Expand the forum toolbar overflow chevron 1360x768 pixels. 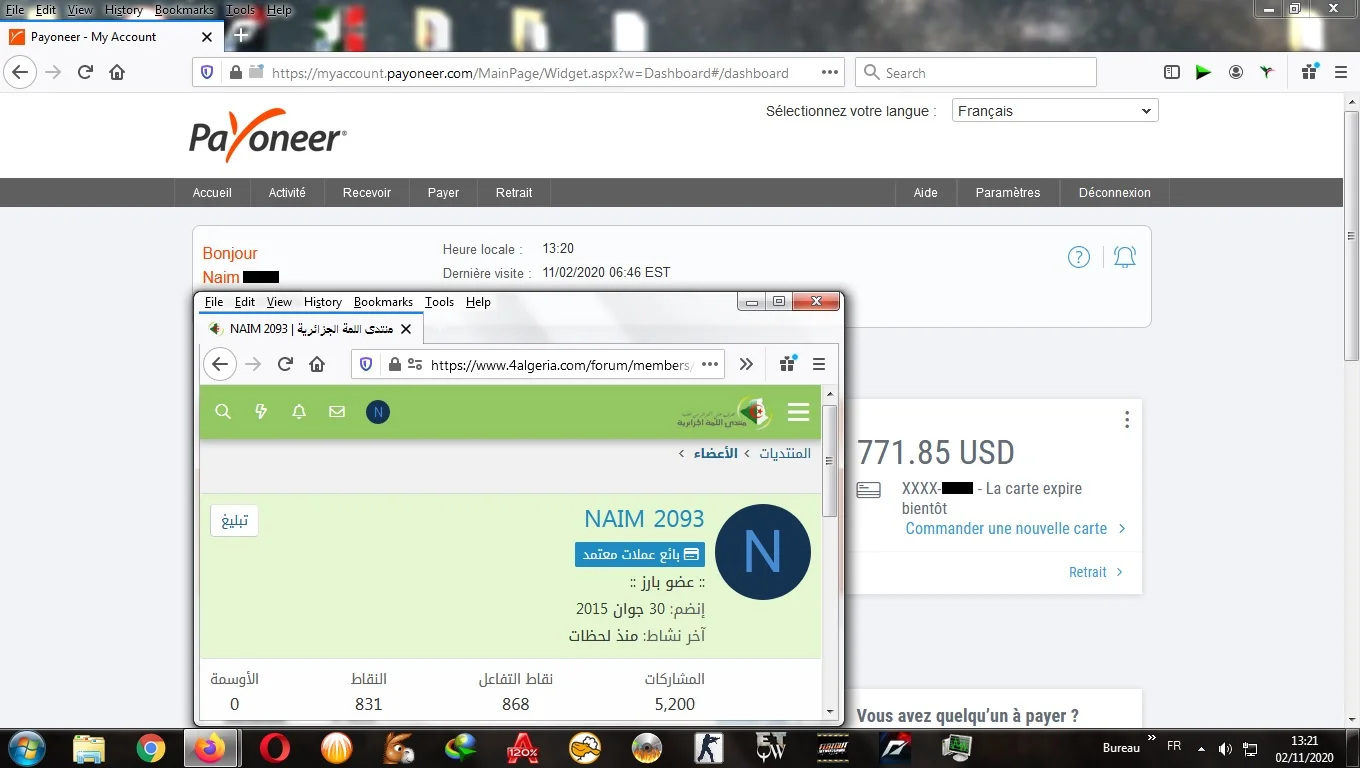pos(746,365)
